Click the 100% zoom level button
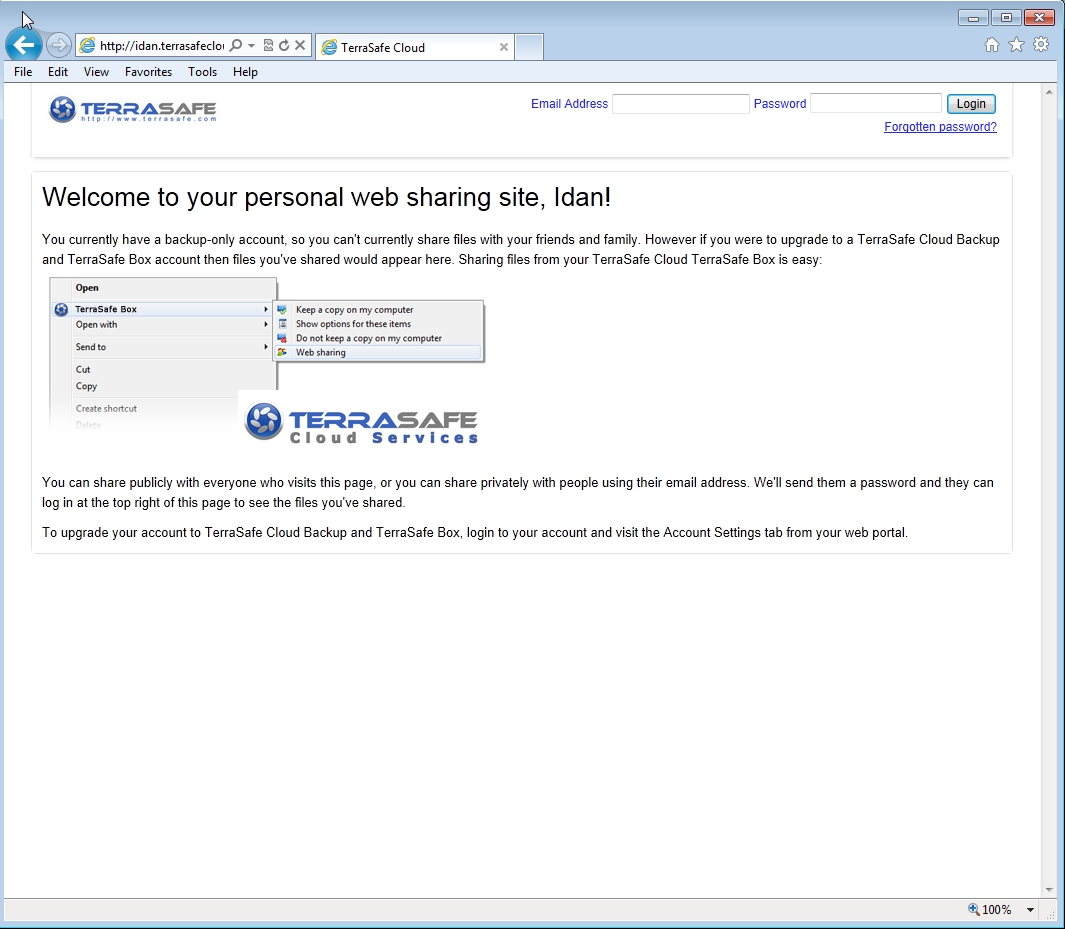1065x929 pixels. click(990, 909)
